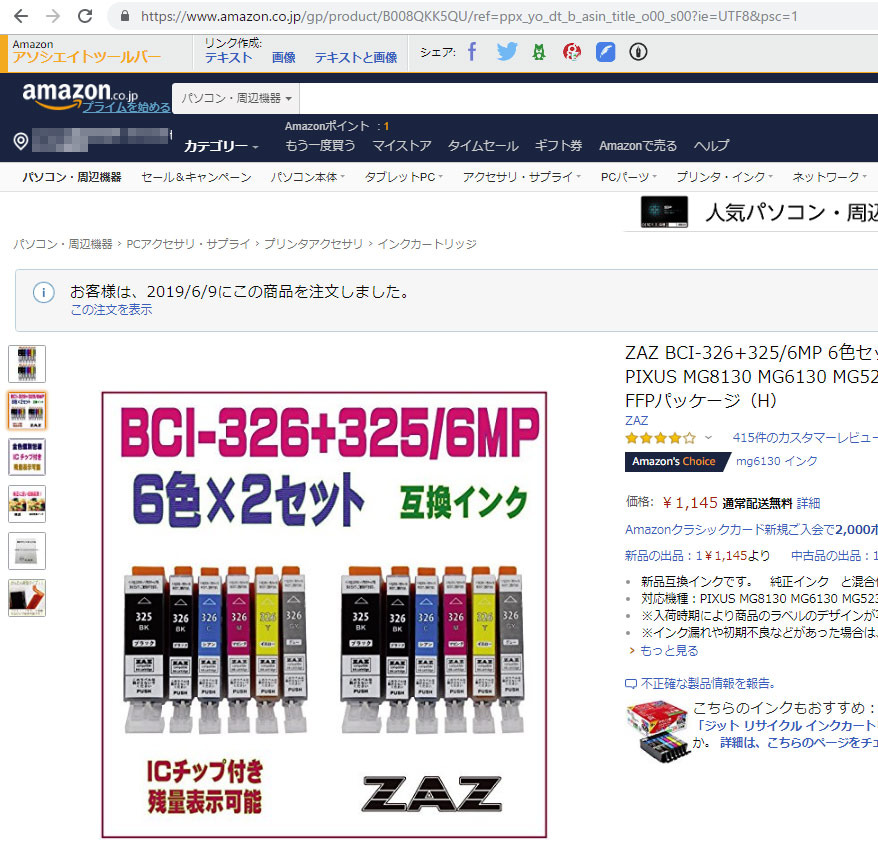Screen dimensions: 878x857
Task: Expand the タブレットPC submenu
Action: click(404, 177)
